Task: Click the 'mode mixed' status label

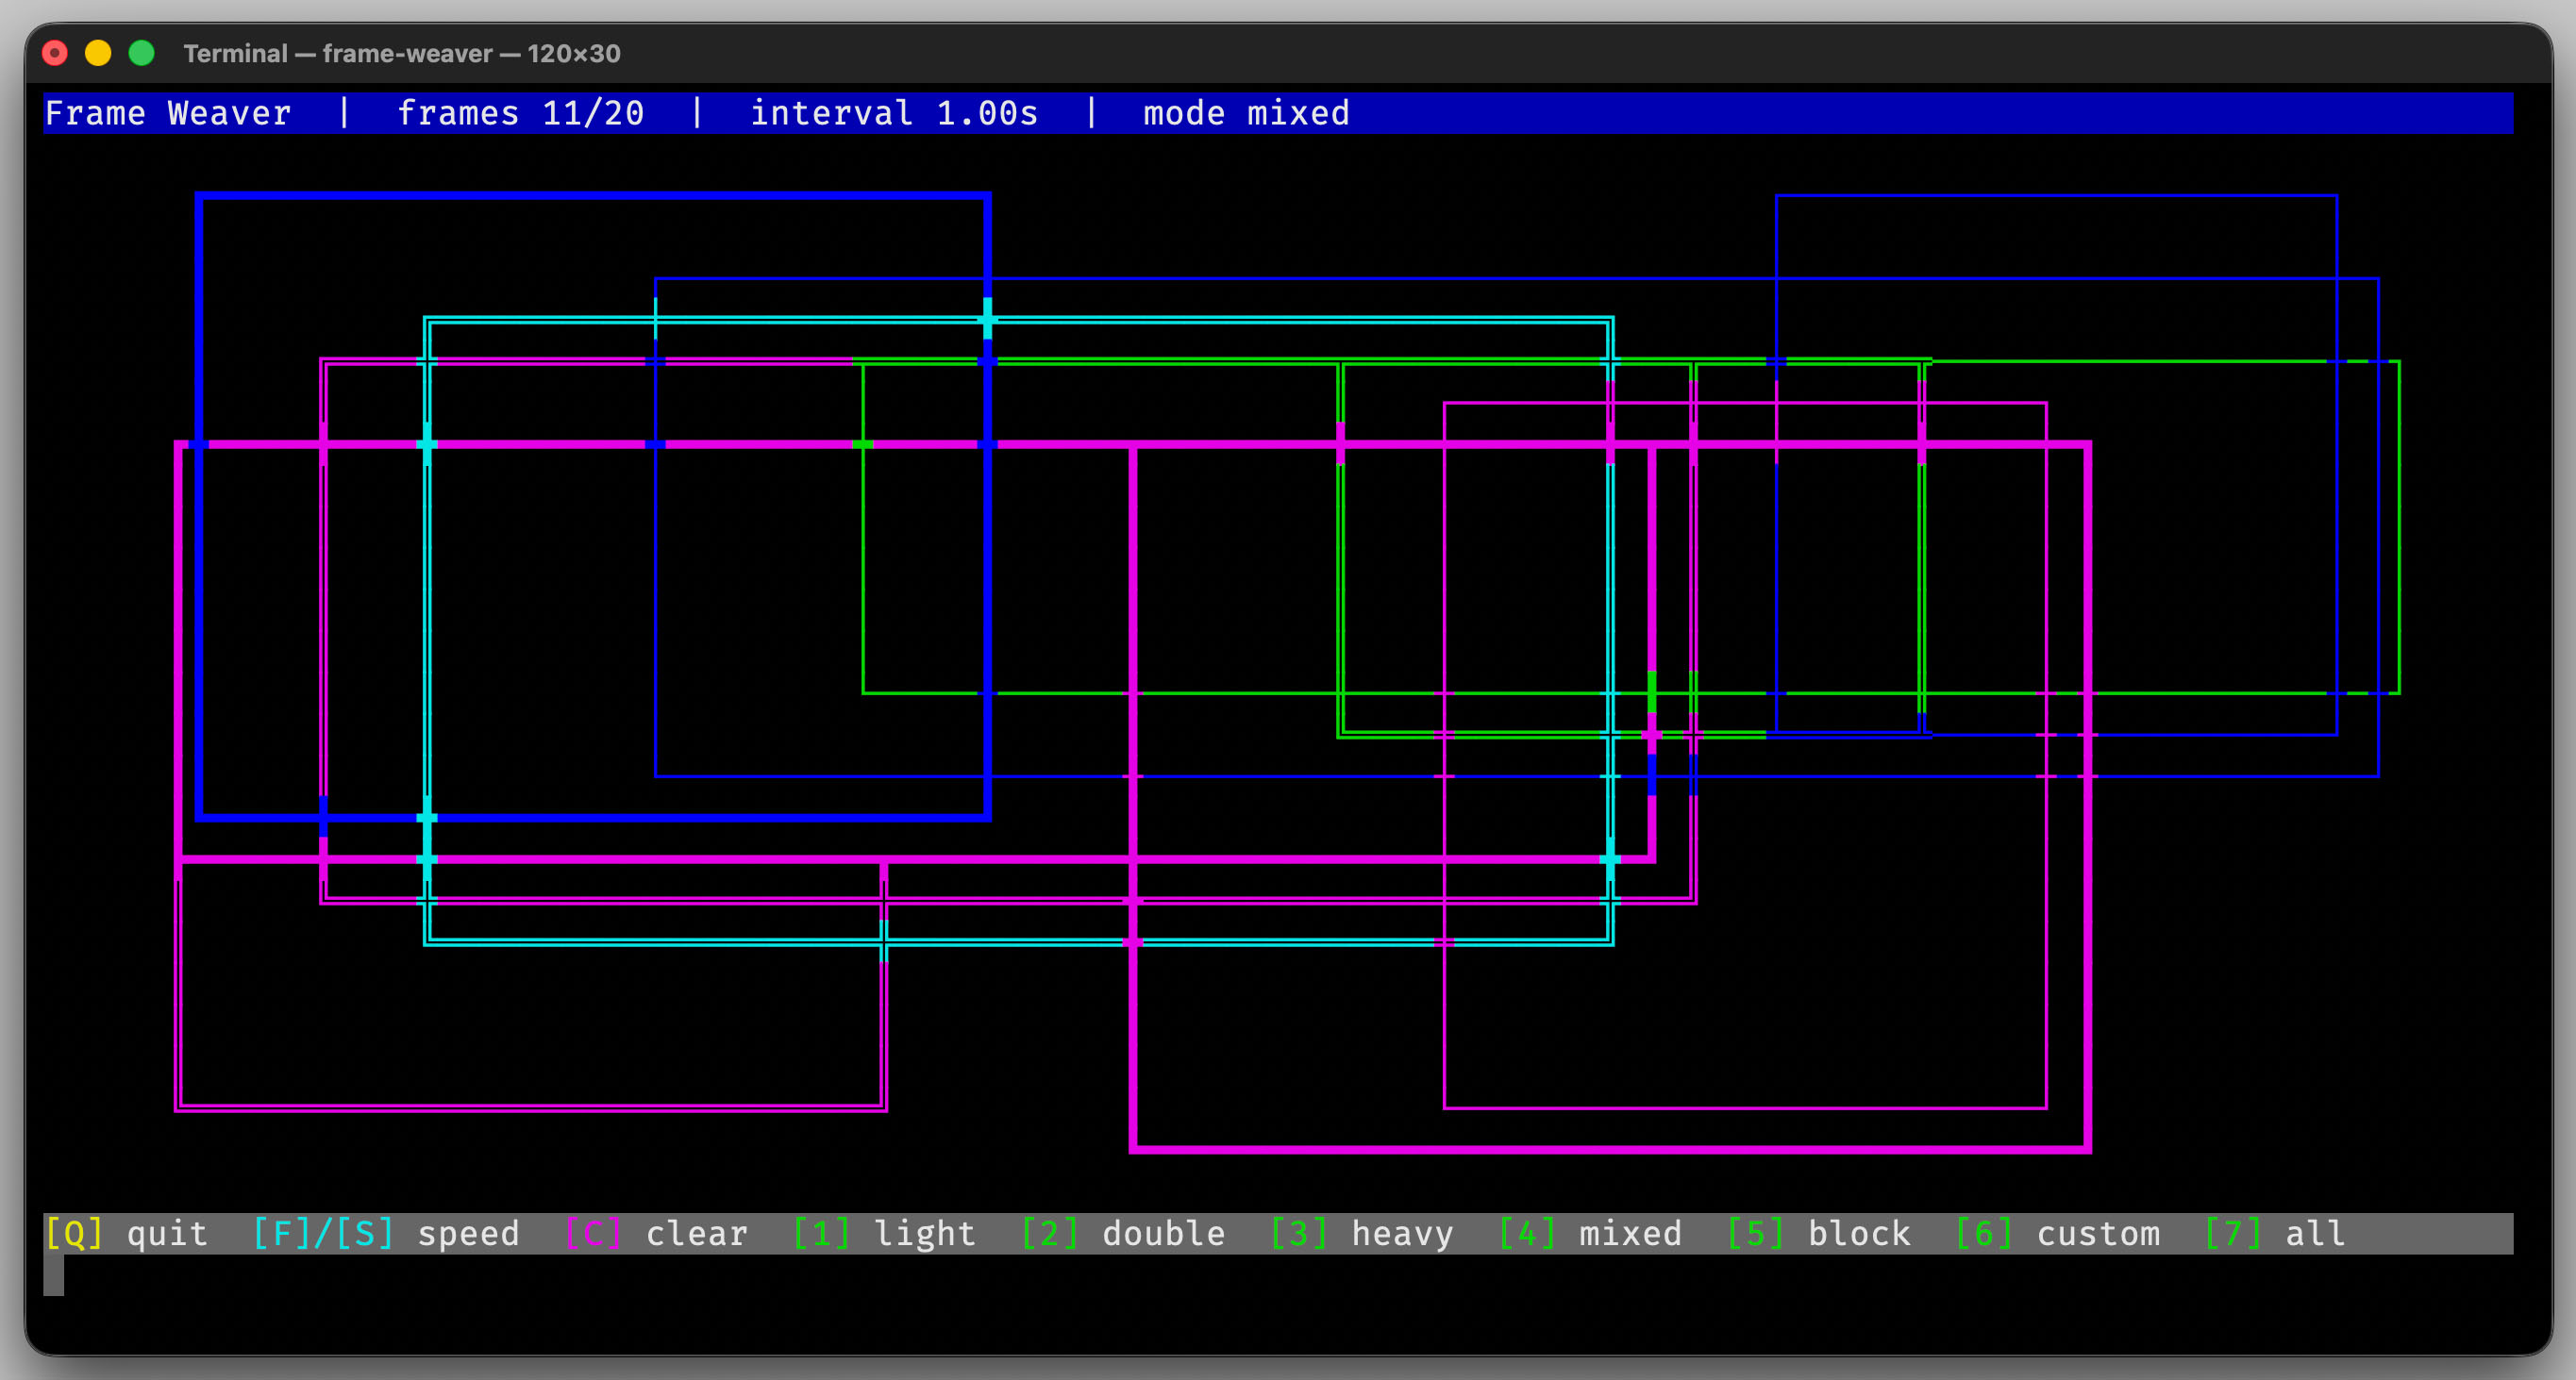Action: [1246, 113]
